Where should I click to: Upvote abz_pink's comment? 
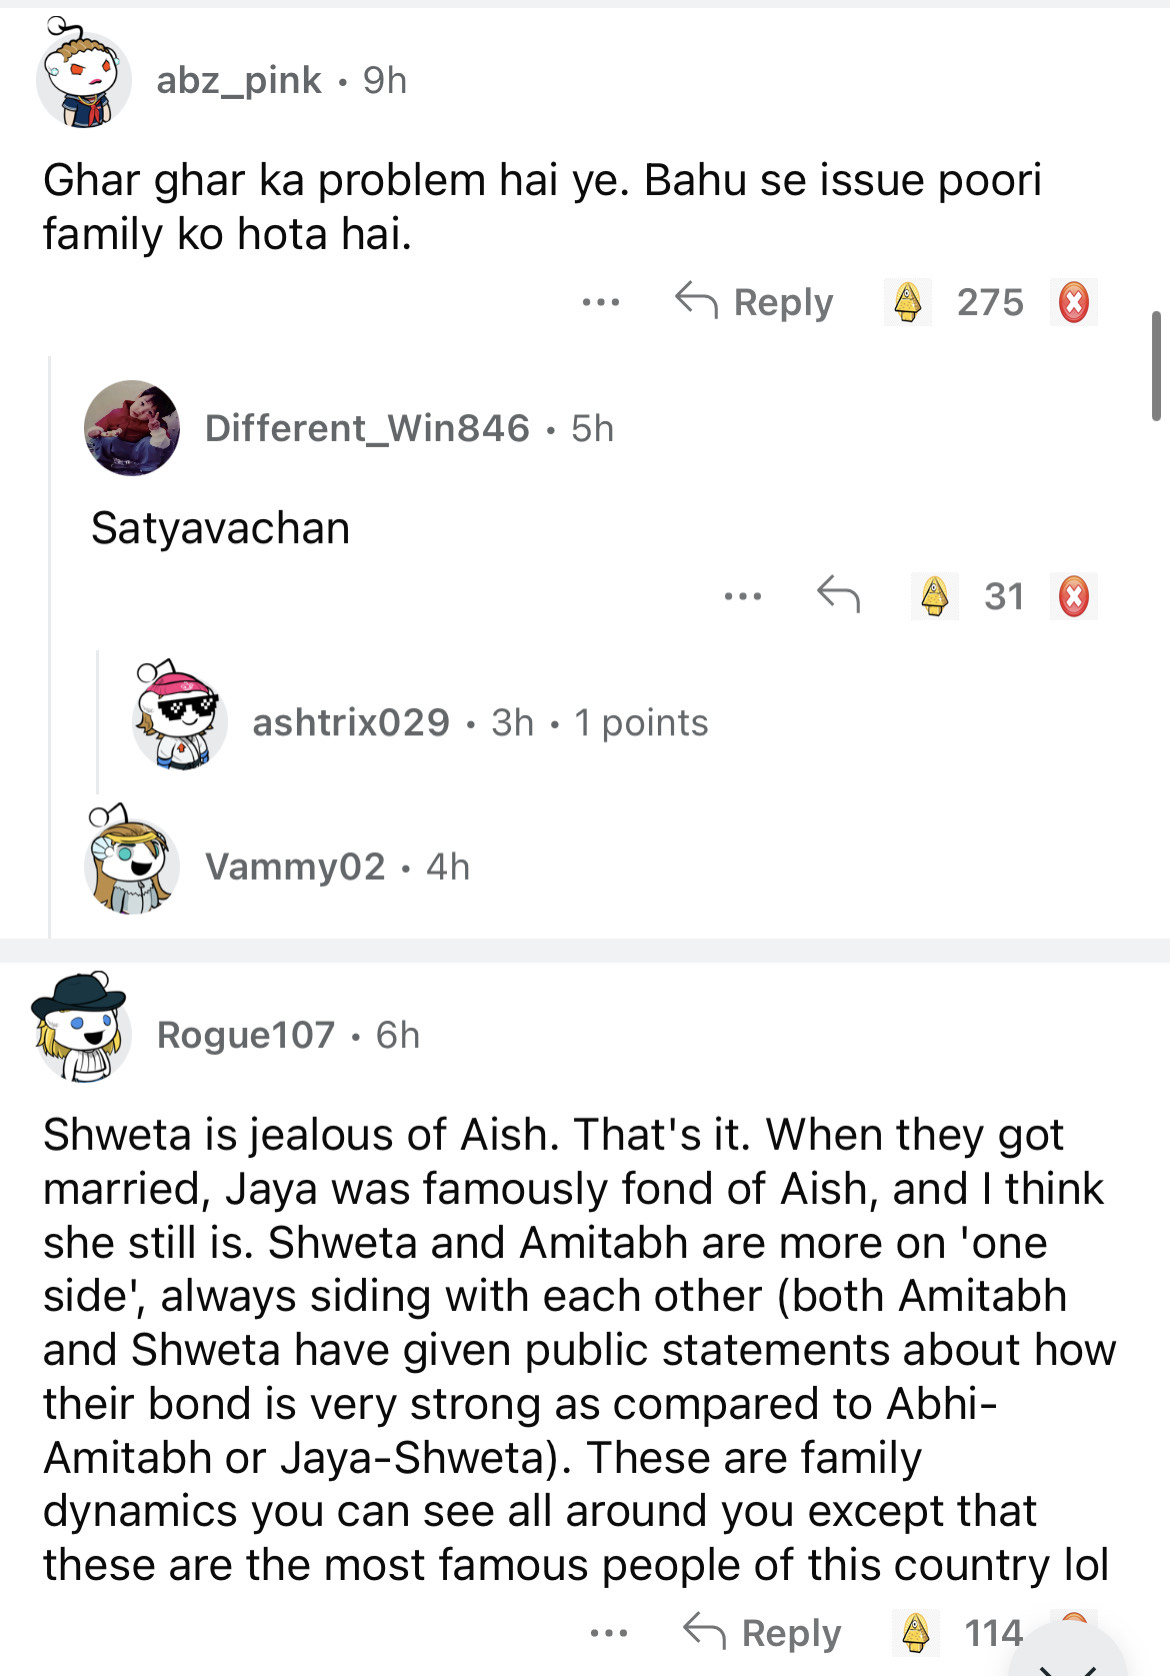coord(908,302)
